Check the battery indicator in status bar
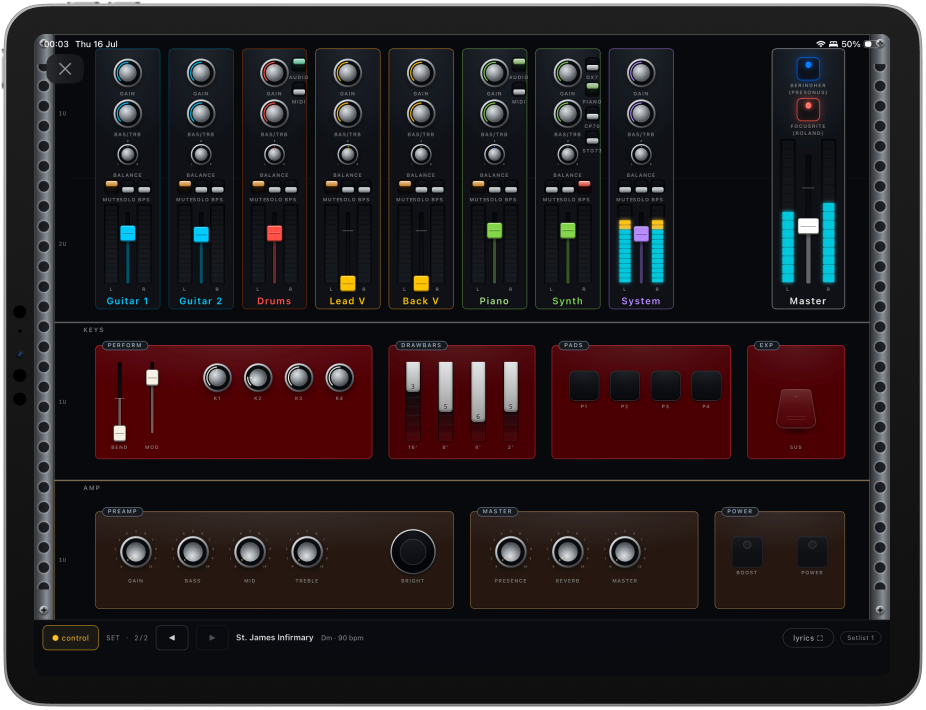This screenshot has height=710, width=926. point(868,44)
